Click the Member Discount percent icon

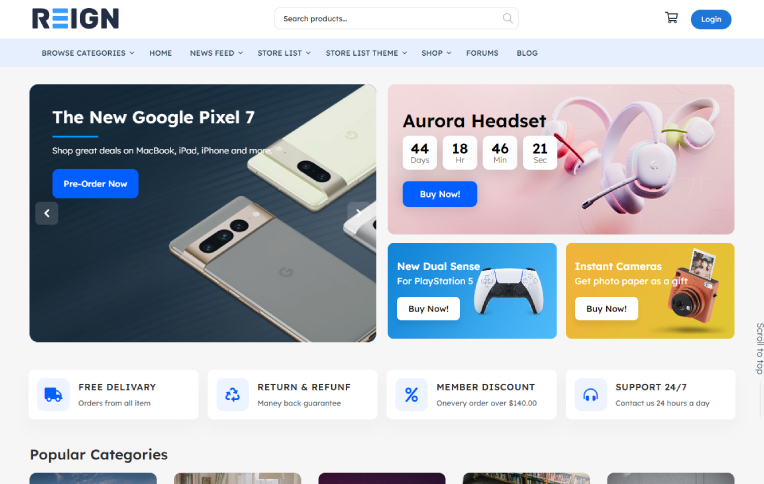[411, 394]
